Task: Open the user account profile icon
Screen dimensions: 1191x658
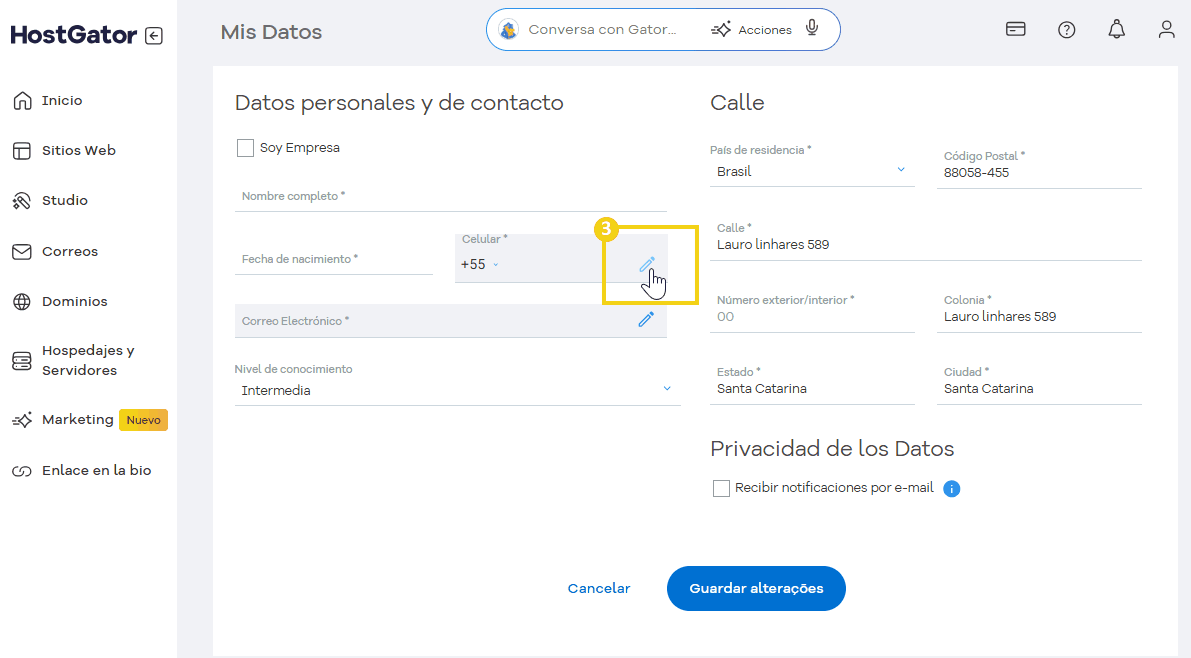Action: tap(1166, 30)
